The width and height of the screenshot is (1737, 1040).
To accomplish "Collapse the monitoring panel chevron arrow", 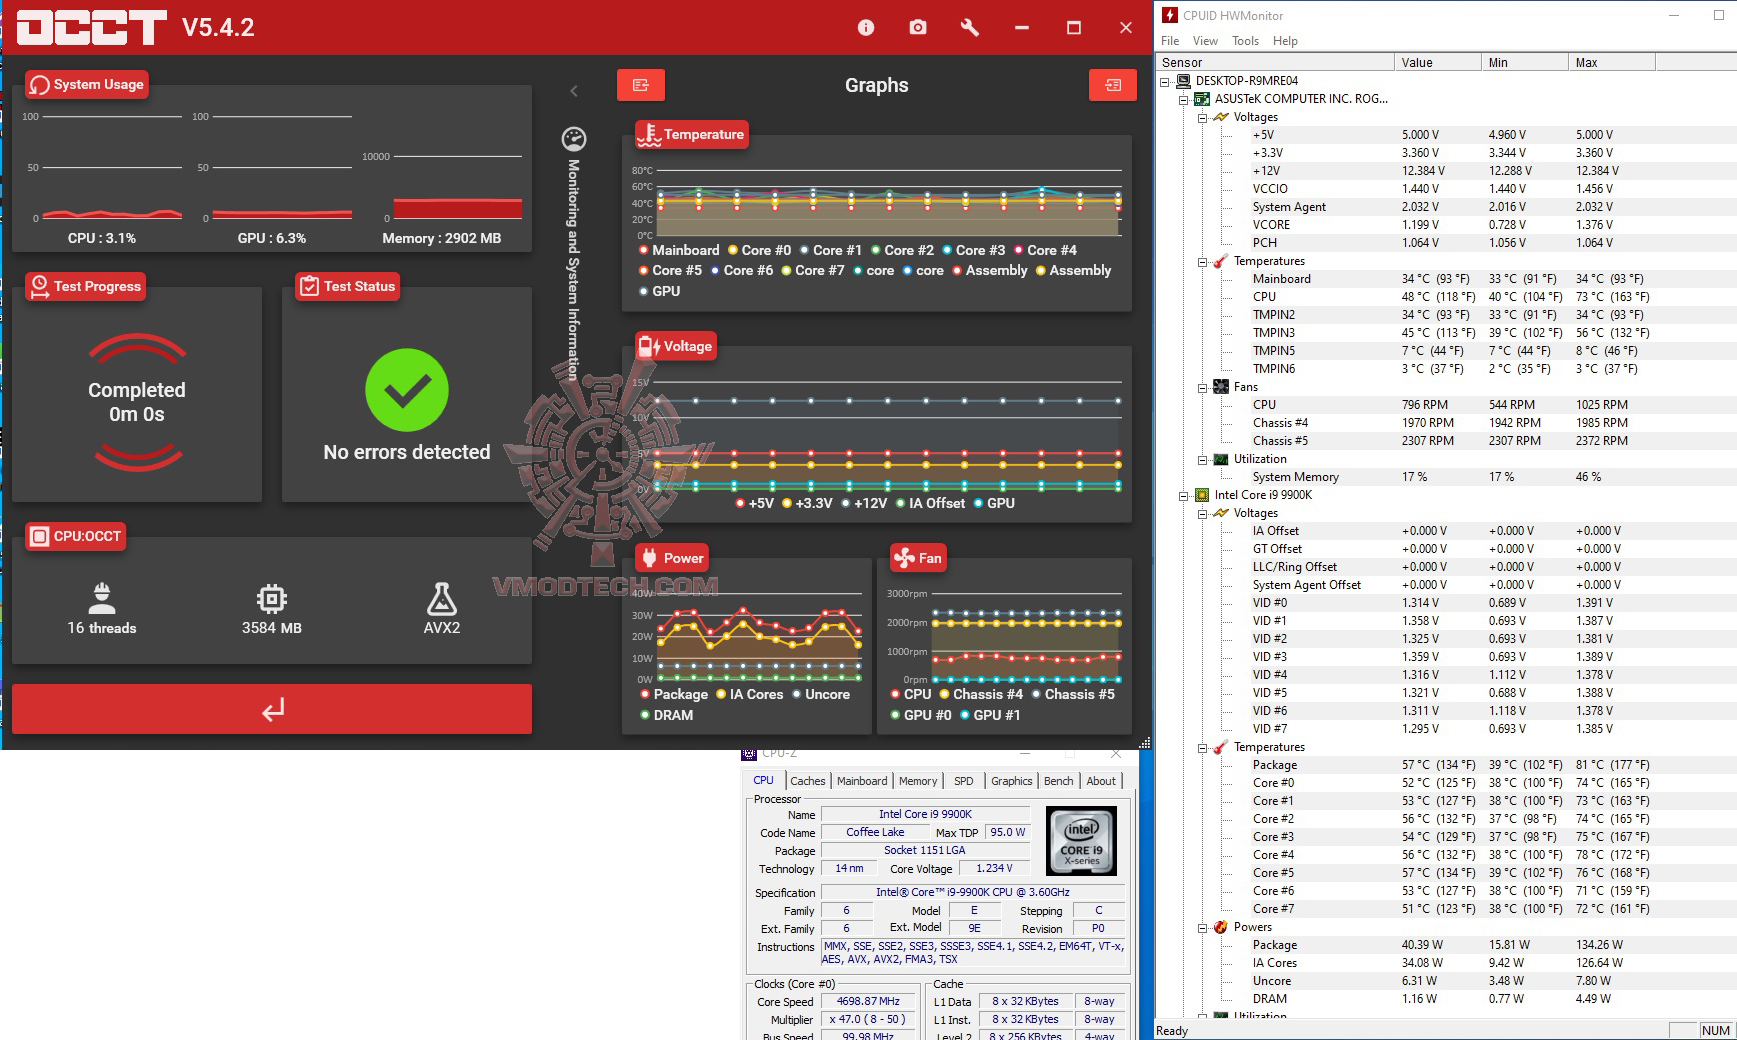I will (574, 91).
